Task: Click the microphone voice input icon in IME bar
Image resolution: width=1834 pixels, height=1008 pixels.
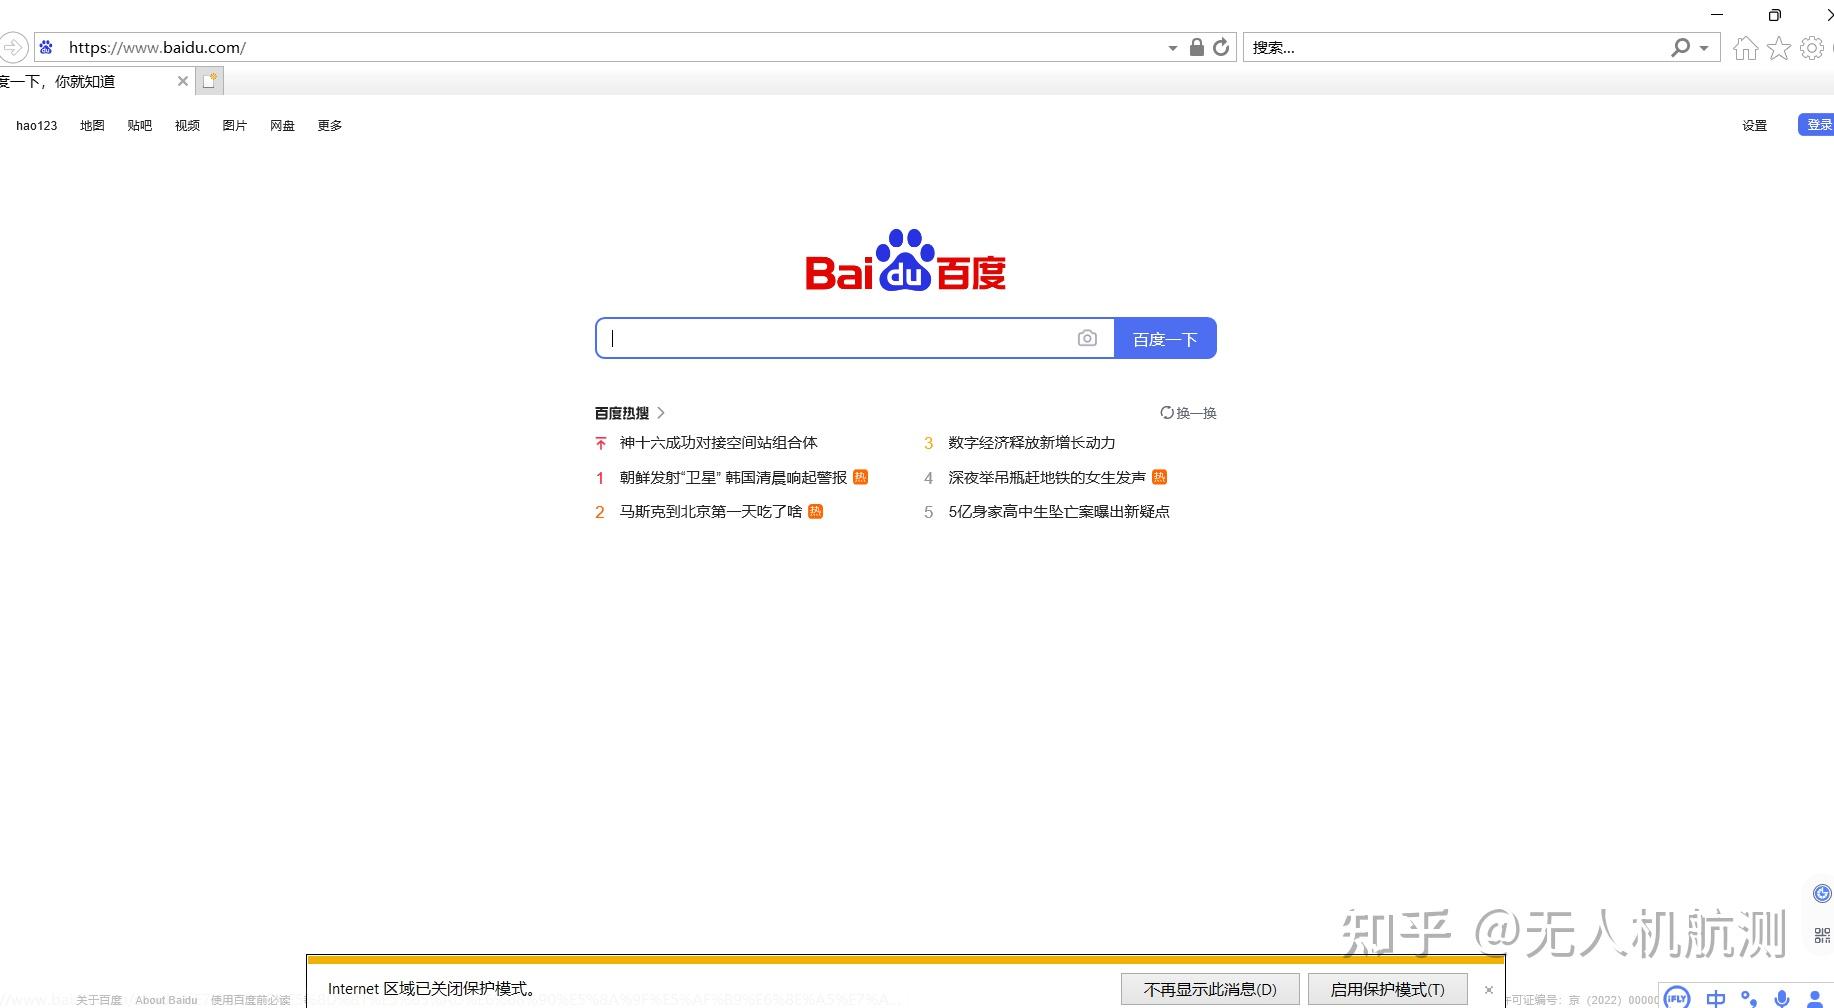Action: (1782, 998)
